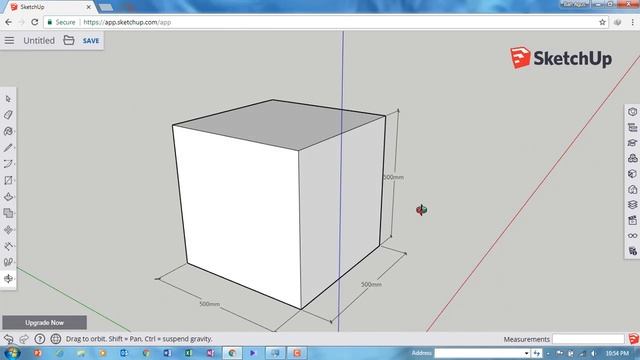The width and height of the screenshot is (640, 360).
Task: Click the Untitled model name
Action: [x=39, y=40]
